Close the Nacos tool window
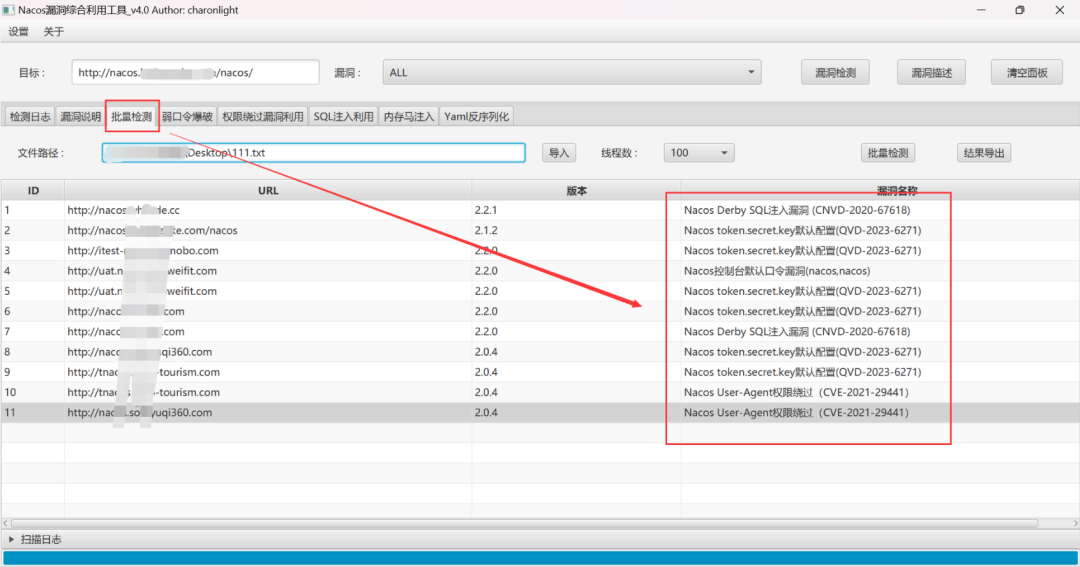 point(1059,10)
